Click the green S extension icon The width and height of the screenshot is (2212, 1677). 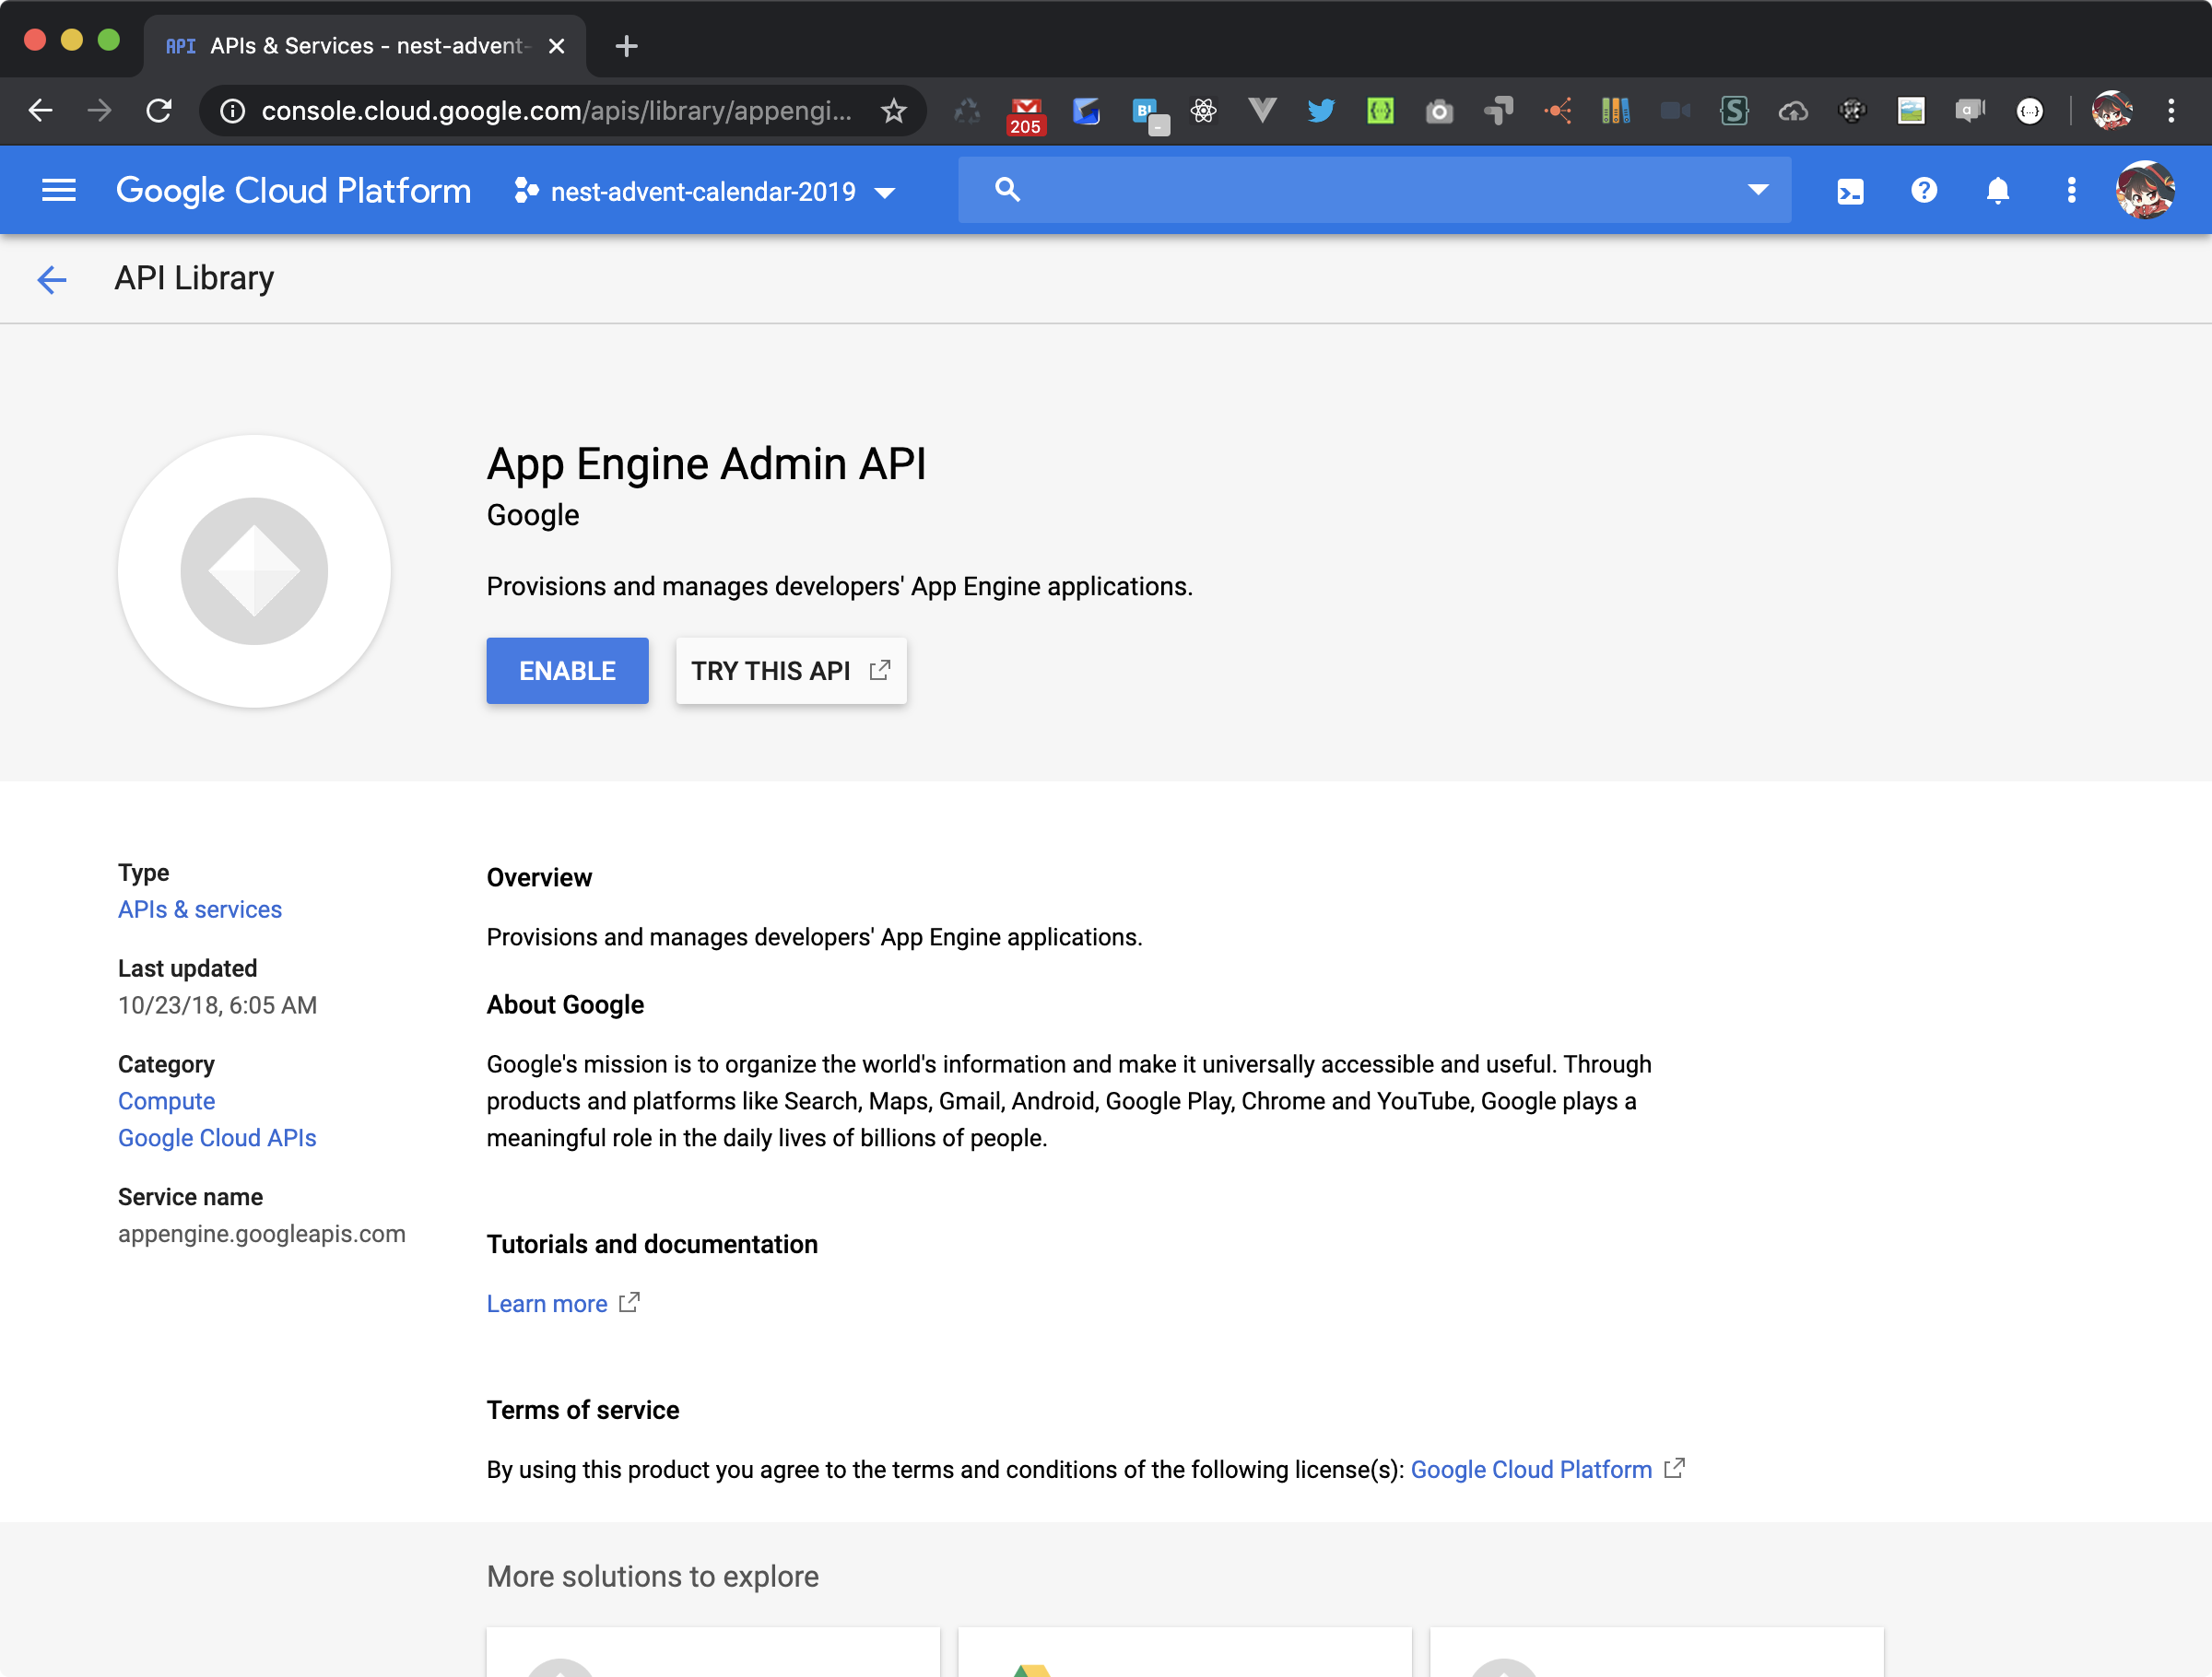[x=1734, y=111]
